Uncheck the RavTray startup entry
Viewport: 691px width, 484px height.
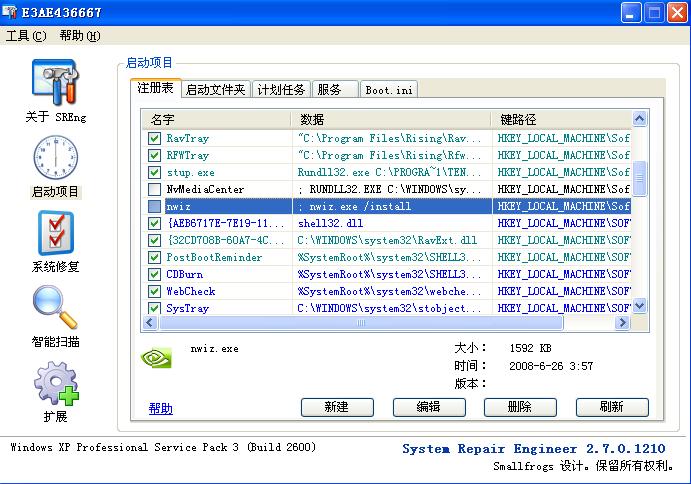[x=154, y=138]
